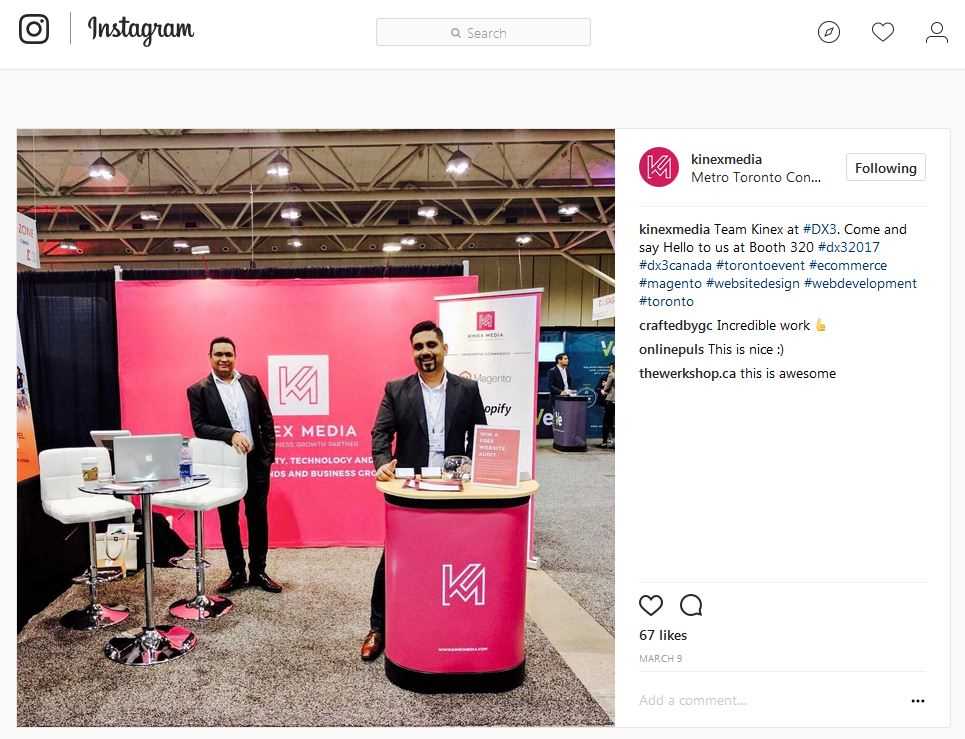Click the kinexmedia profile avatar
Image resolution: width=965 pixels, height=739 pixels.
(x=659, y=167)
